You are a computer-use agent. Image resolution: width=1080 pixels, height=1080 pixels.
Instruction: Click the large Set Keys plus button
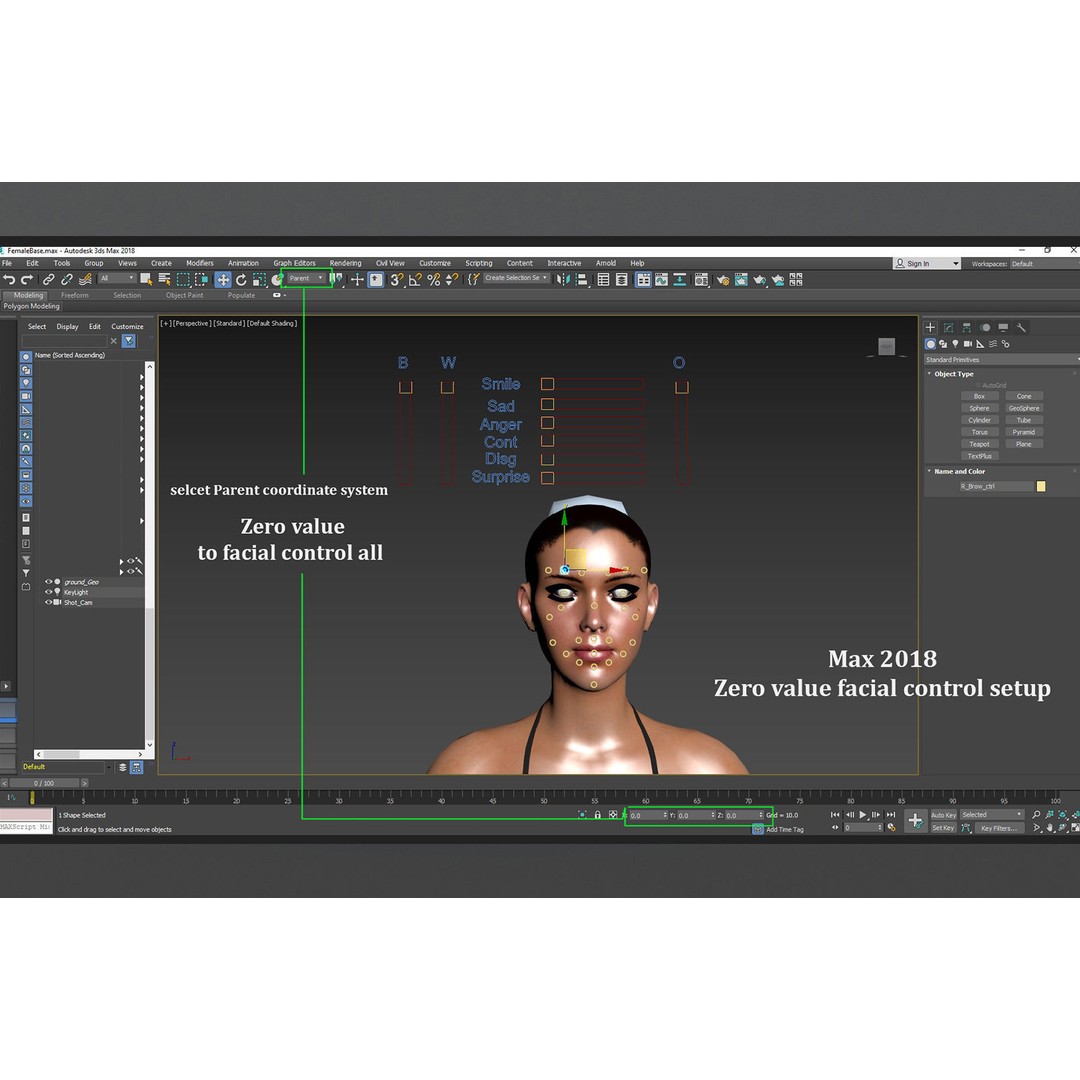click(x=915, y=820)
